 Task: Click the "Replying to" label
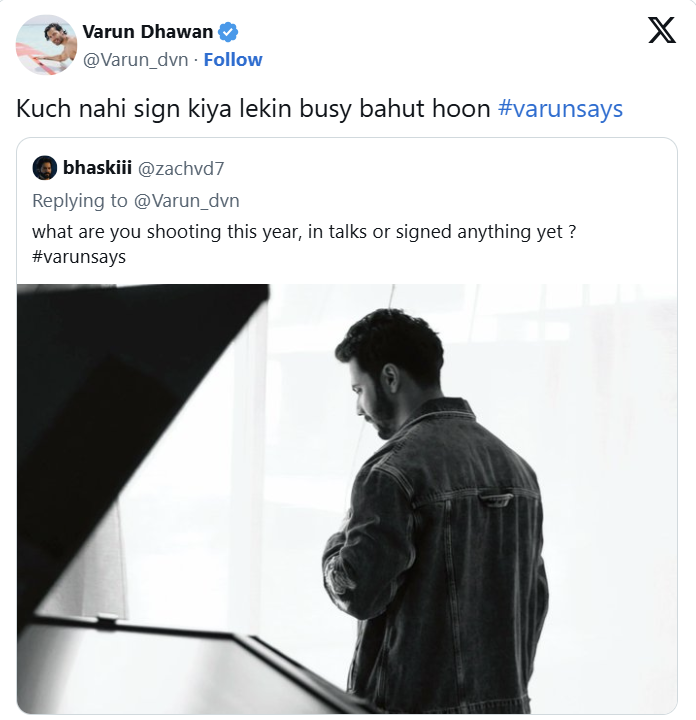tap(80, 201)
